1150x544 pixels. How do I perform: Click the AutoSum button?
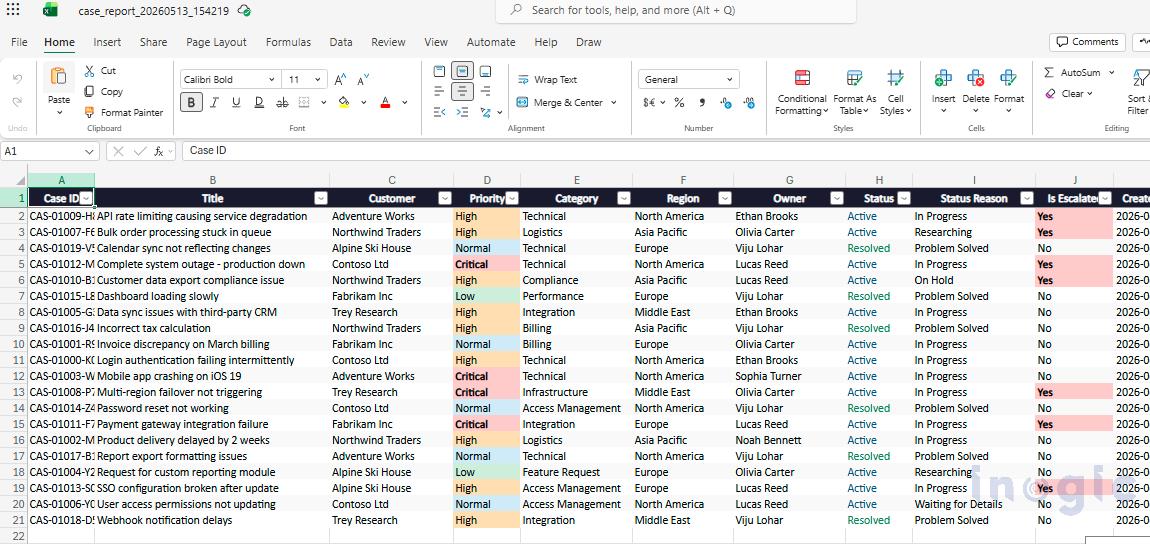click(1072, 73)
